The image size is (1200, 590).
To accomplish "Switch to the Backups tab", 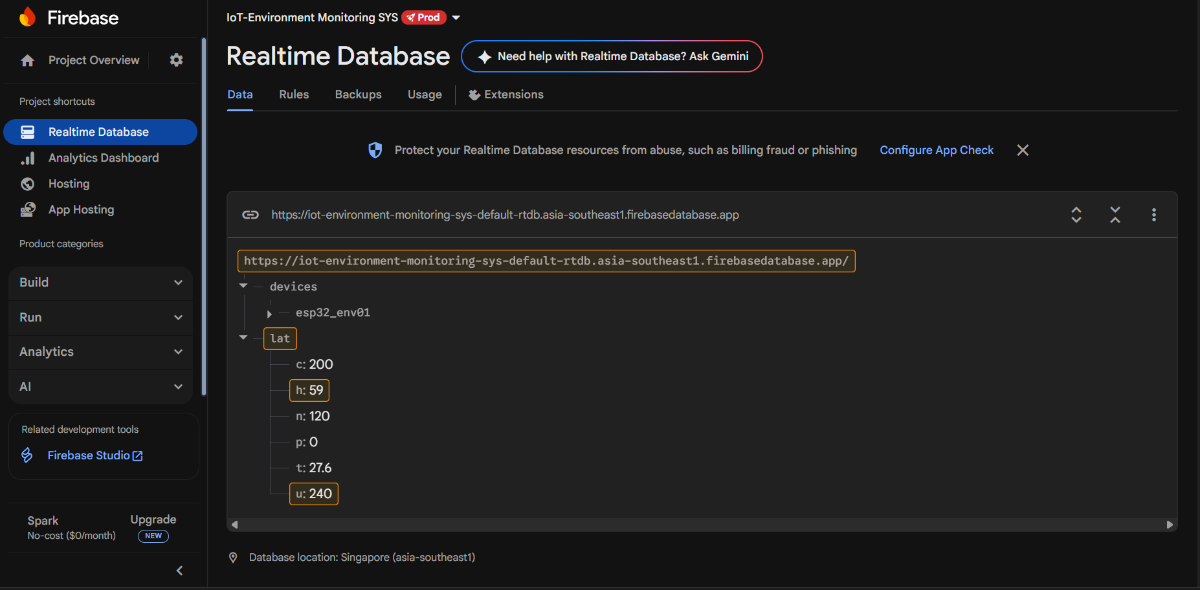I will point(358,94).
